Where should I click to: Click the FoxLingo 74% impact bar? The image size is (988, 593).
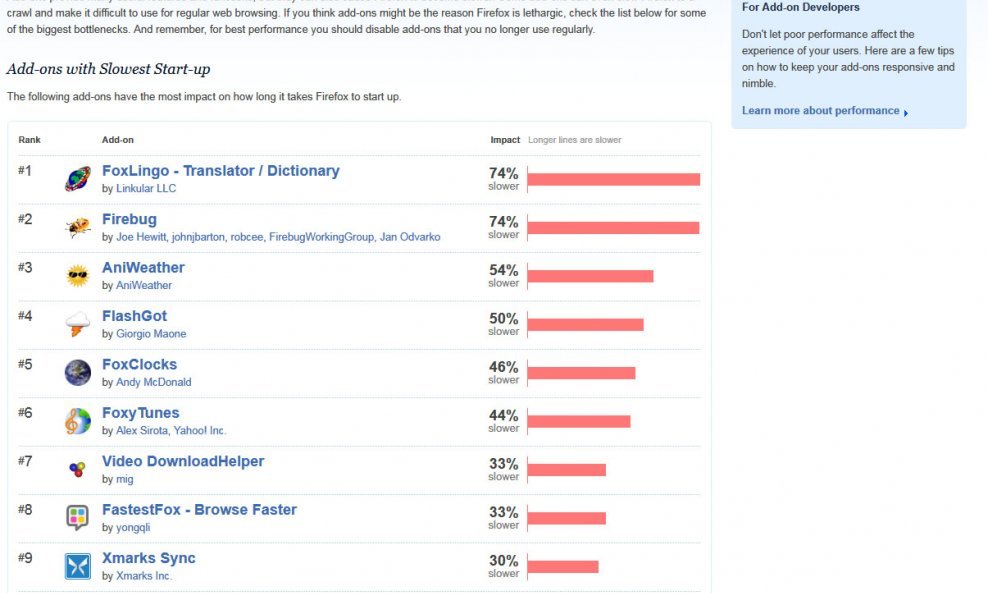pyautogui.click(x=614, y=180)
